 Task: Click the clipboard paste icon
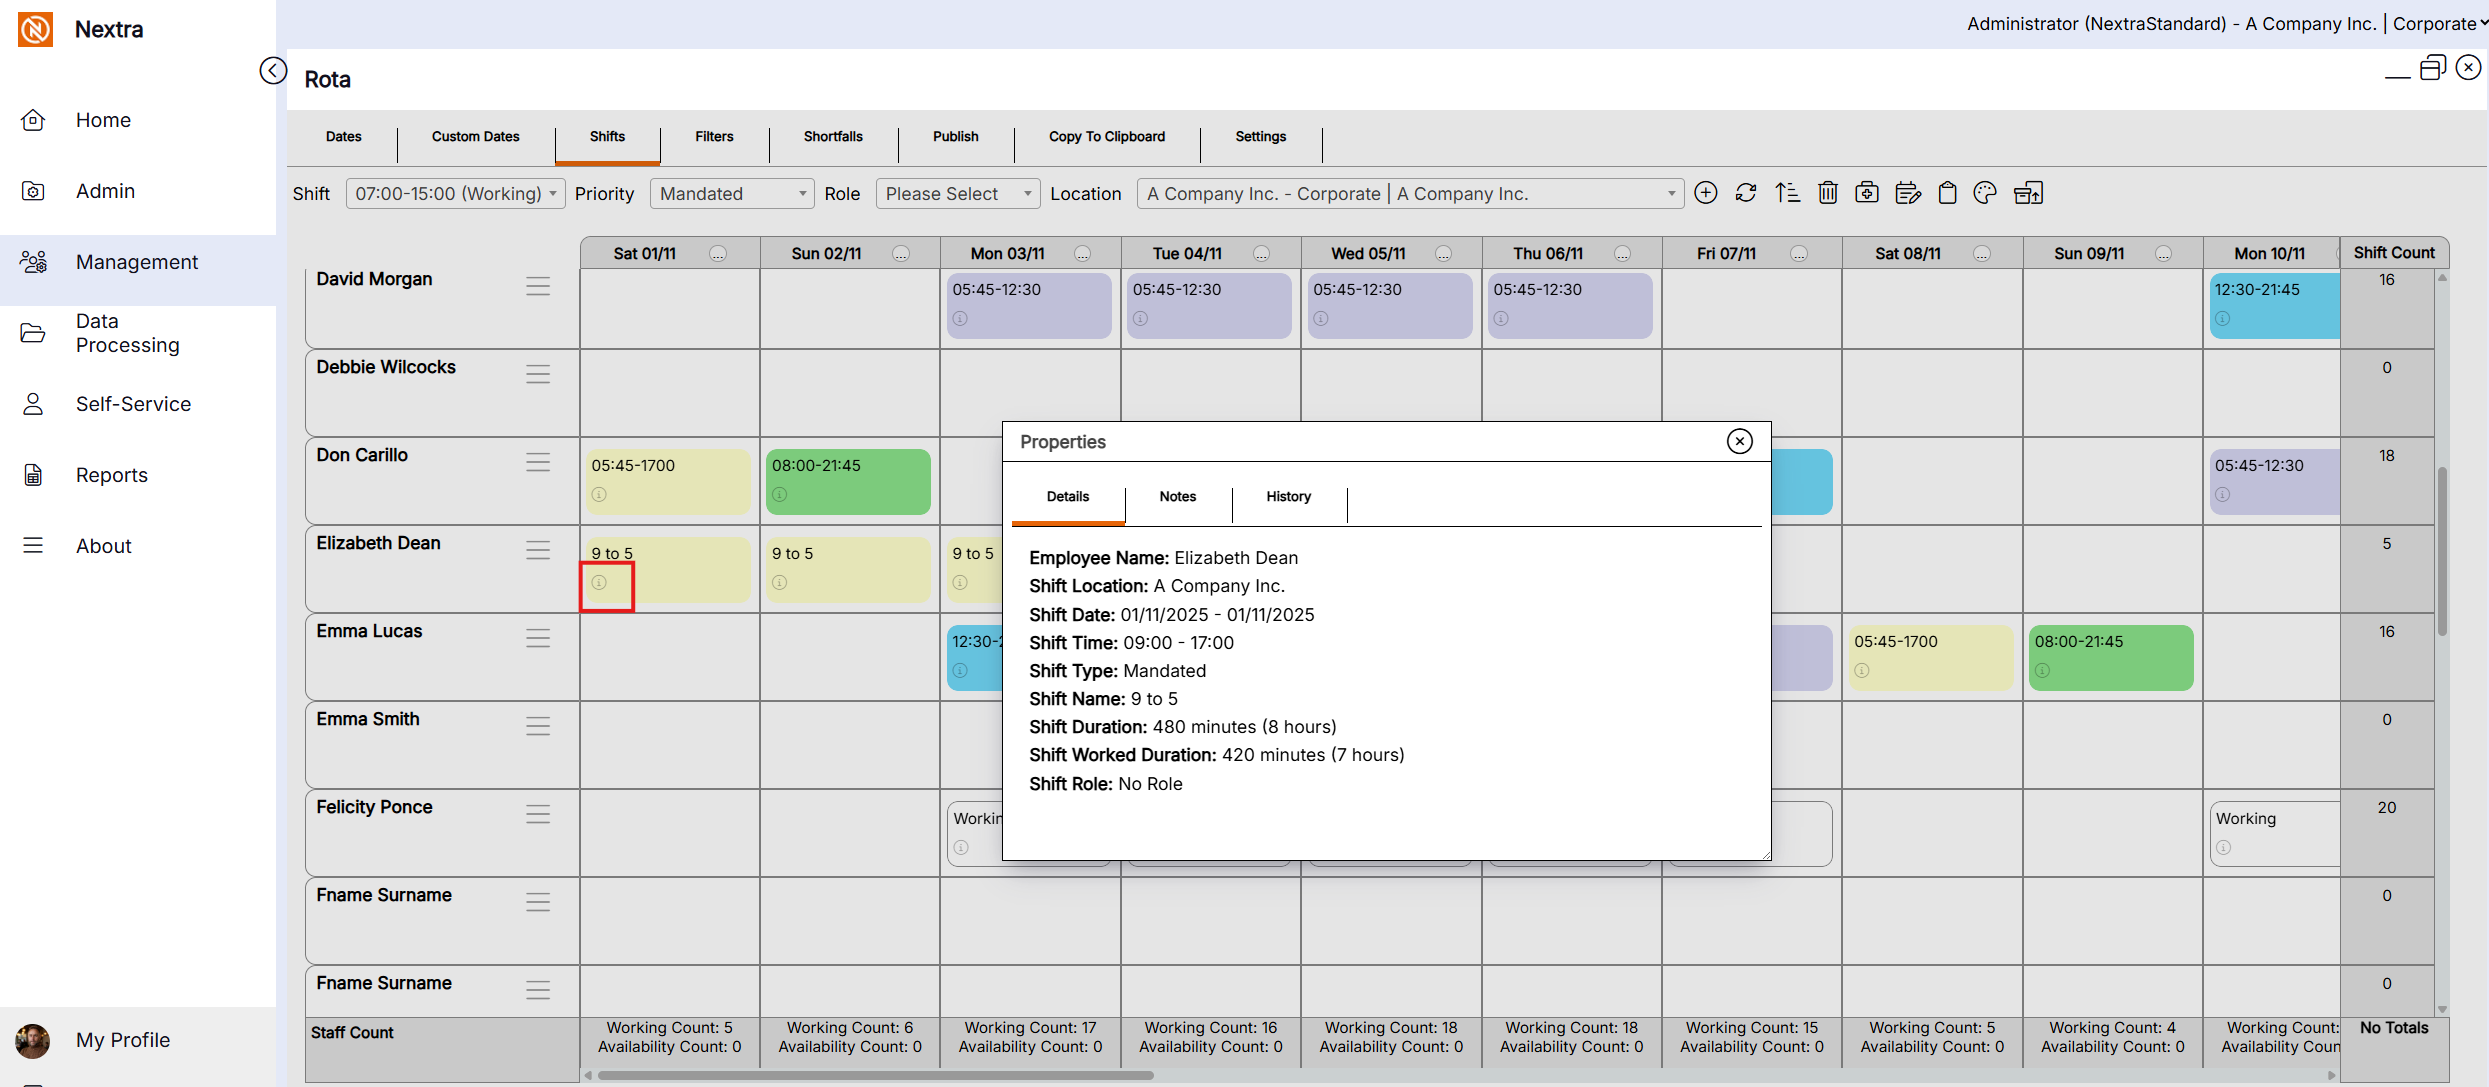pyautogui.click(x=1947, y=193)
